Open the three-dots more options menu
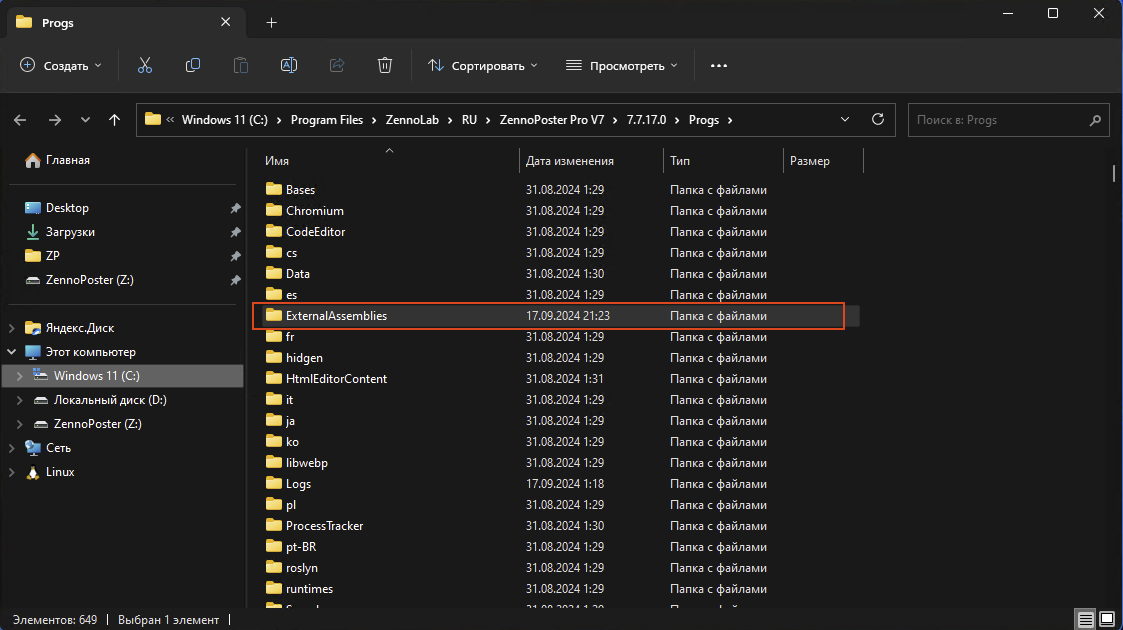This screenshot has width=1123, height=630. (718, 65)
